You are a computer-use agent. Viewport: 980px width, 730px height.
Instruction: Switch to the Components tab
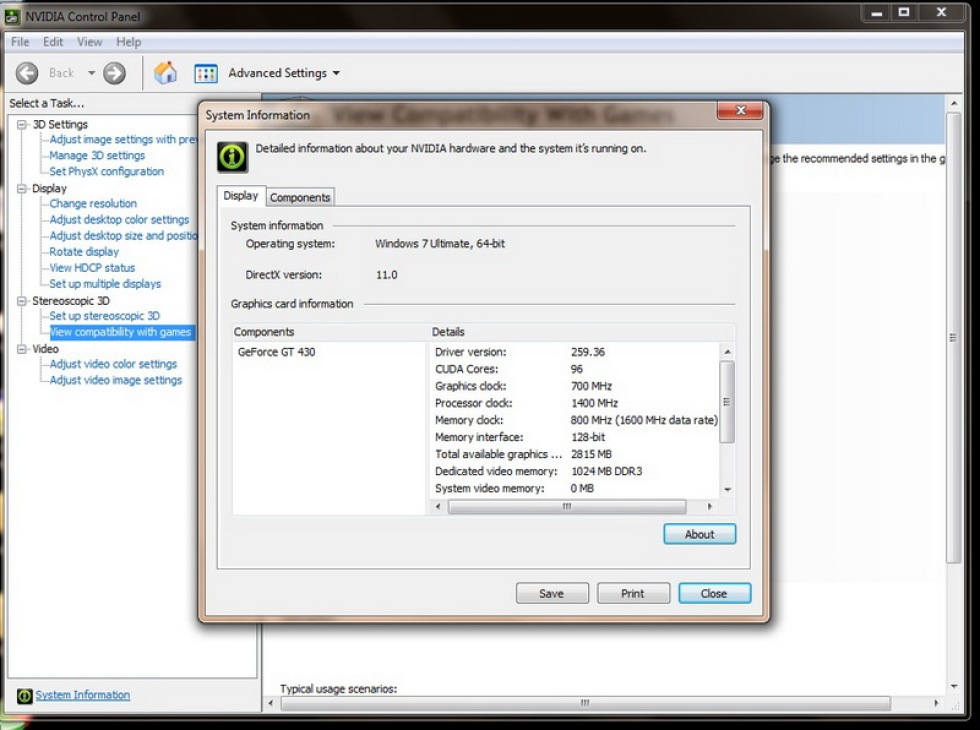tap(300, 198)
